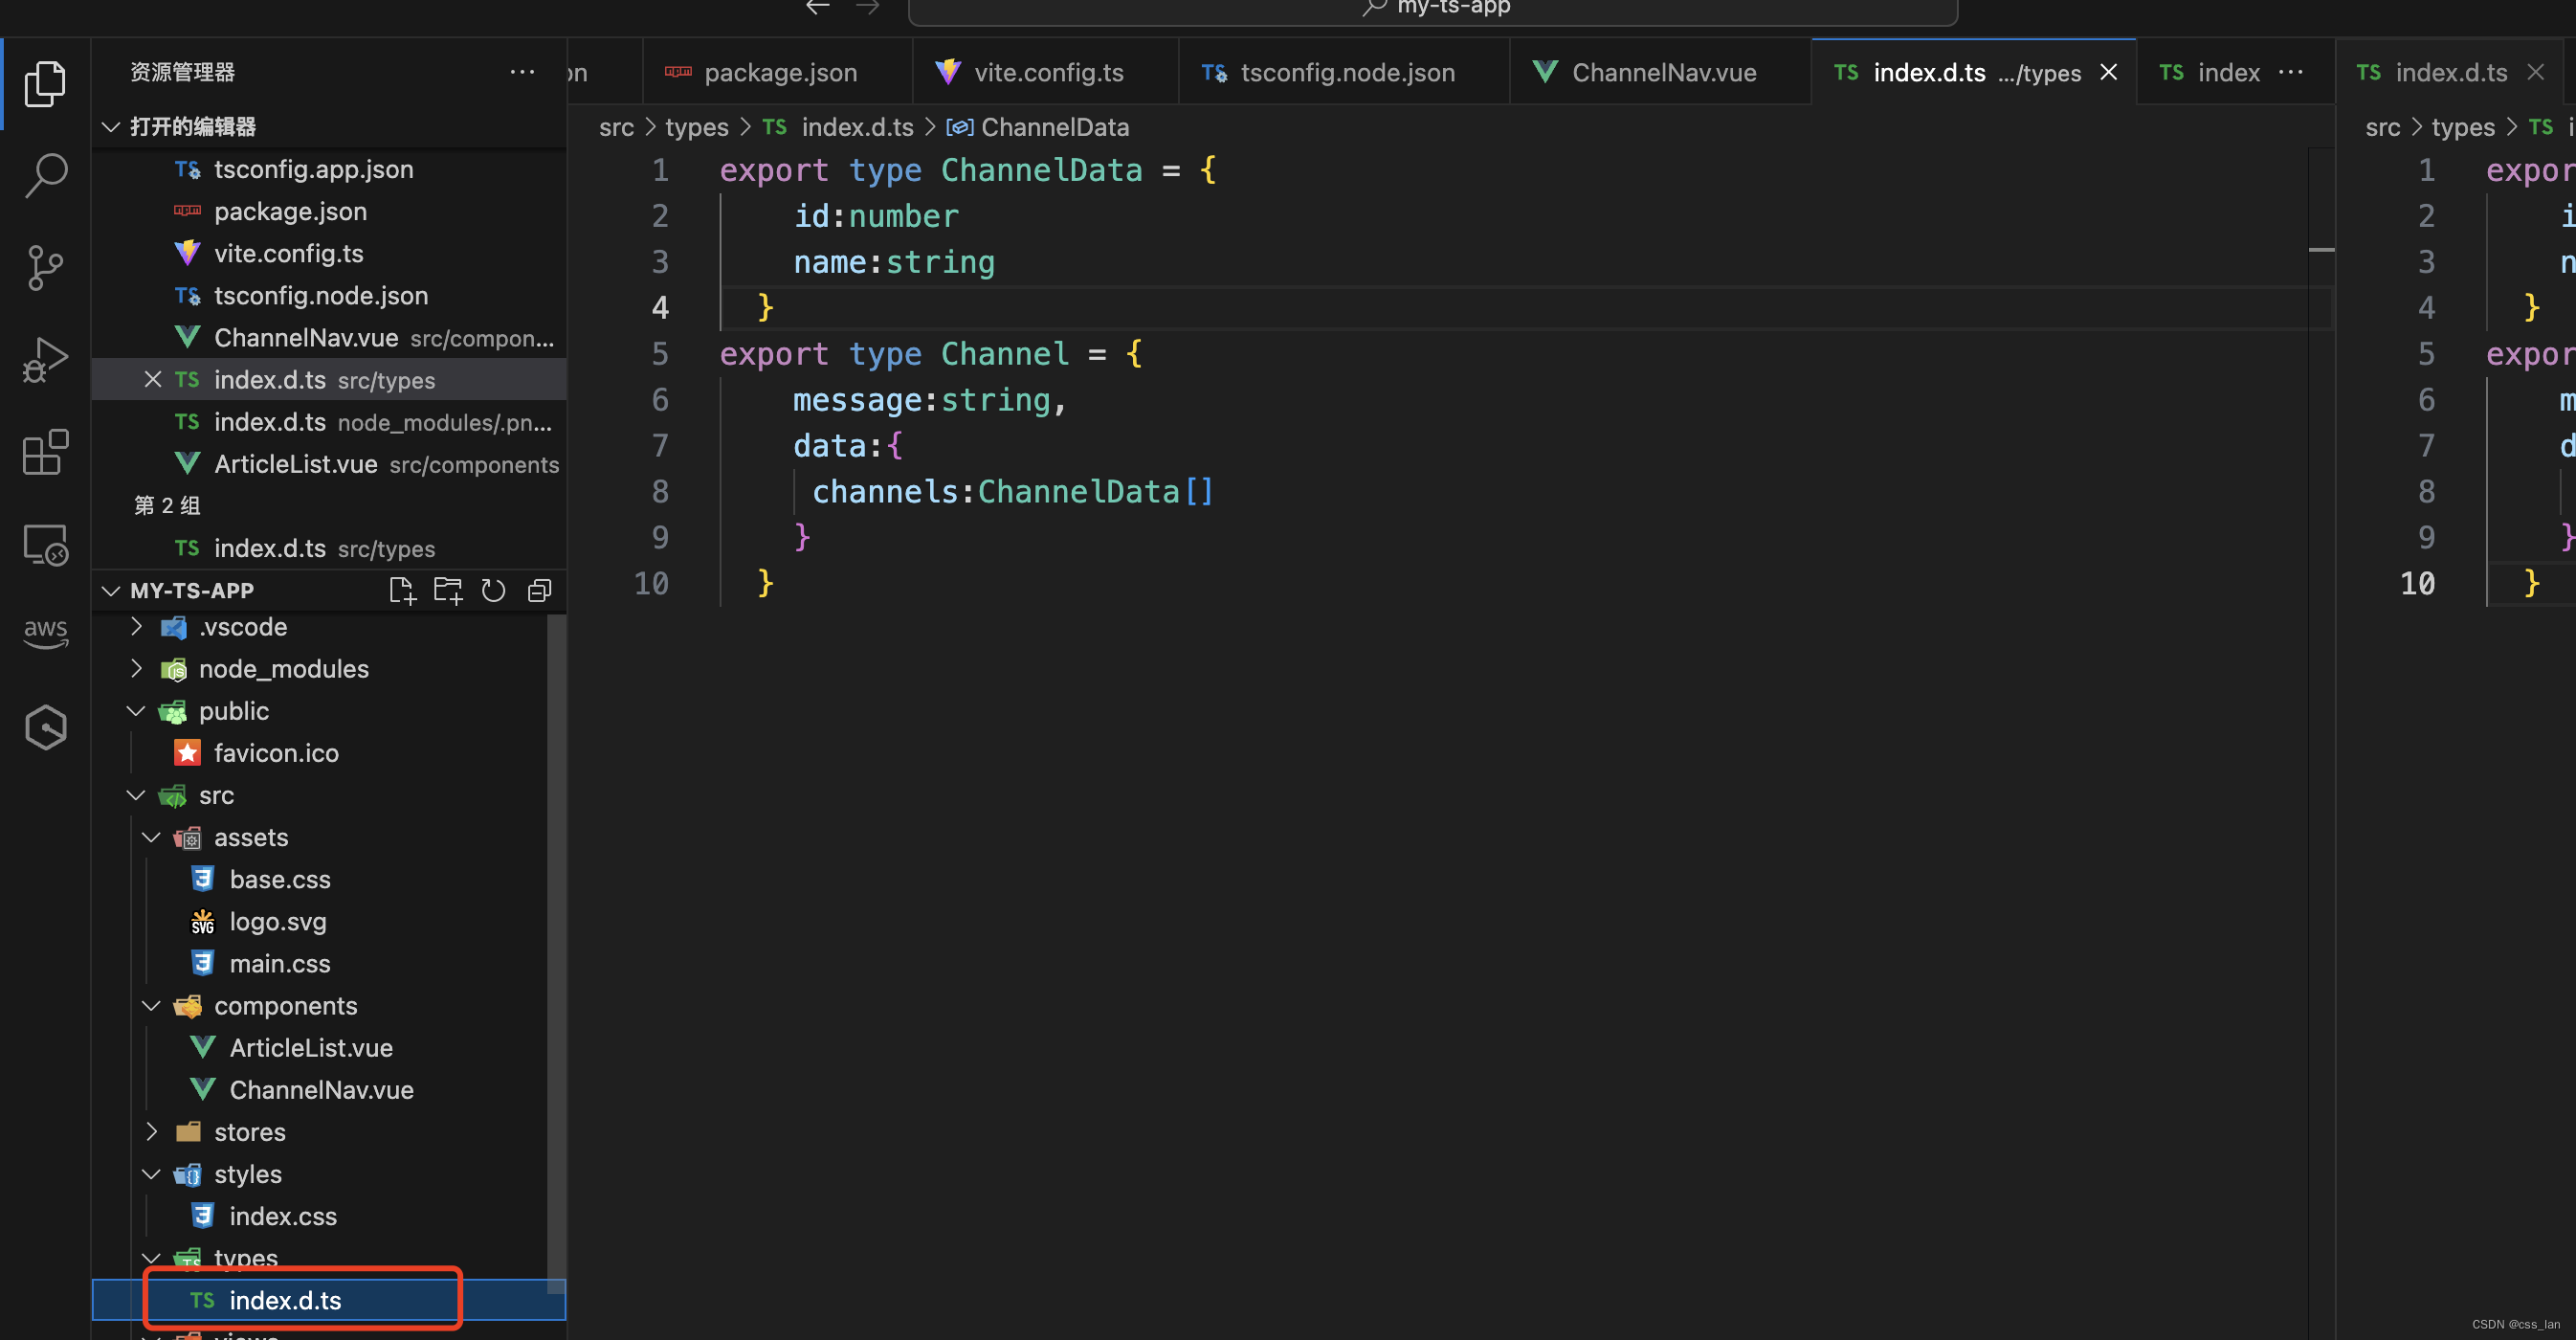Image resolution: width=2576 pixels, height=1340 pixels.
Task: Create a new file using the Explorer toolbar icon
Action: point(403,590)
